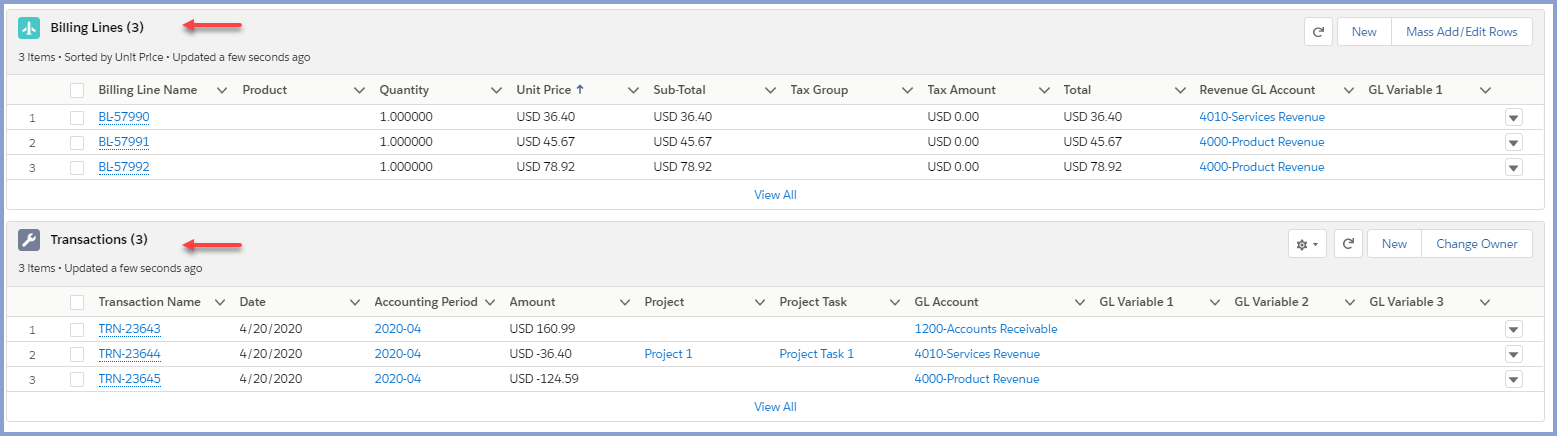
Task: Select all Transactions rows checkbox
Action: tap(77, 302)
